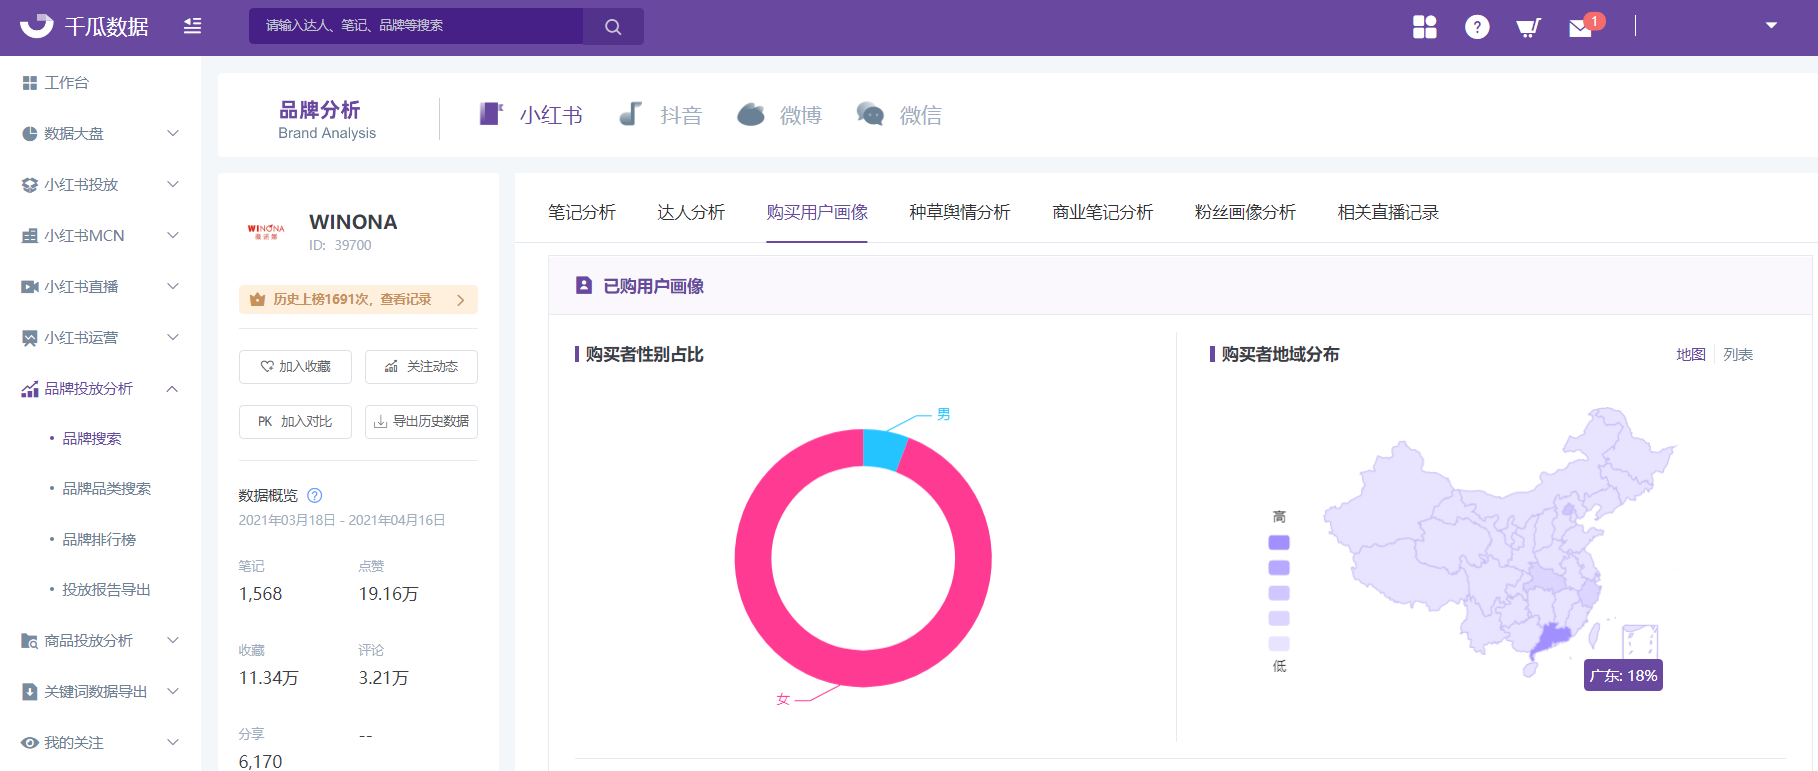Expand the 小红书运营 menu chevron
The image size is (1818, 771).
click(x=172, y=337)
